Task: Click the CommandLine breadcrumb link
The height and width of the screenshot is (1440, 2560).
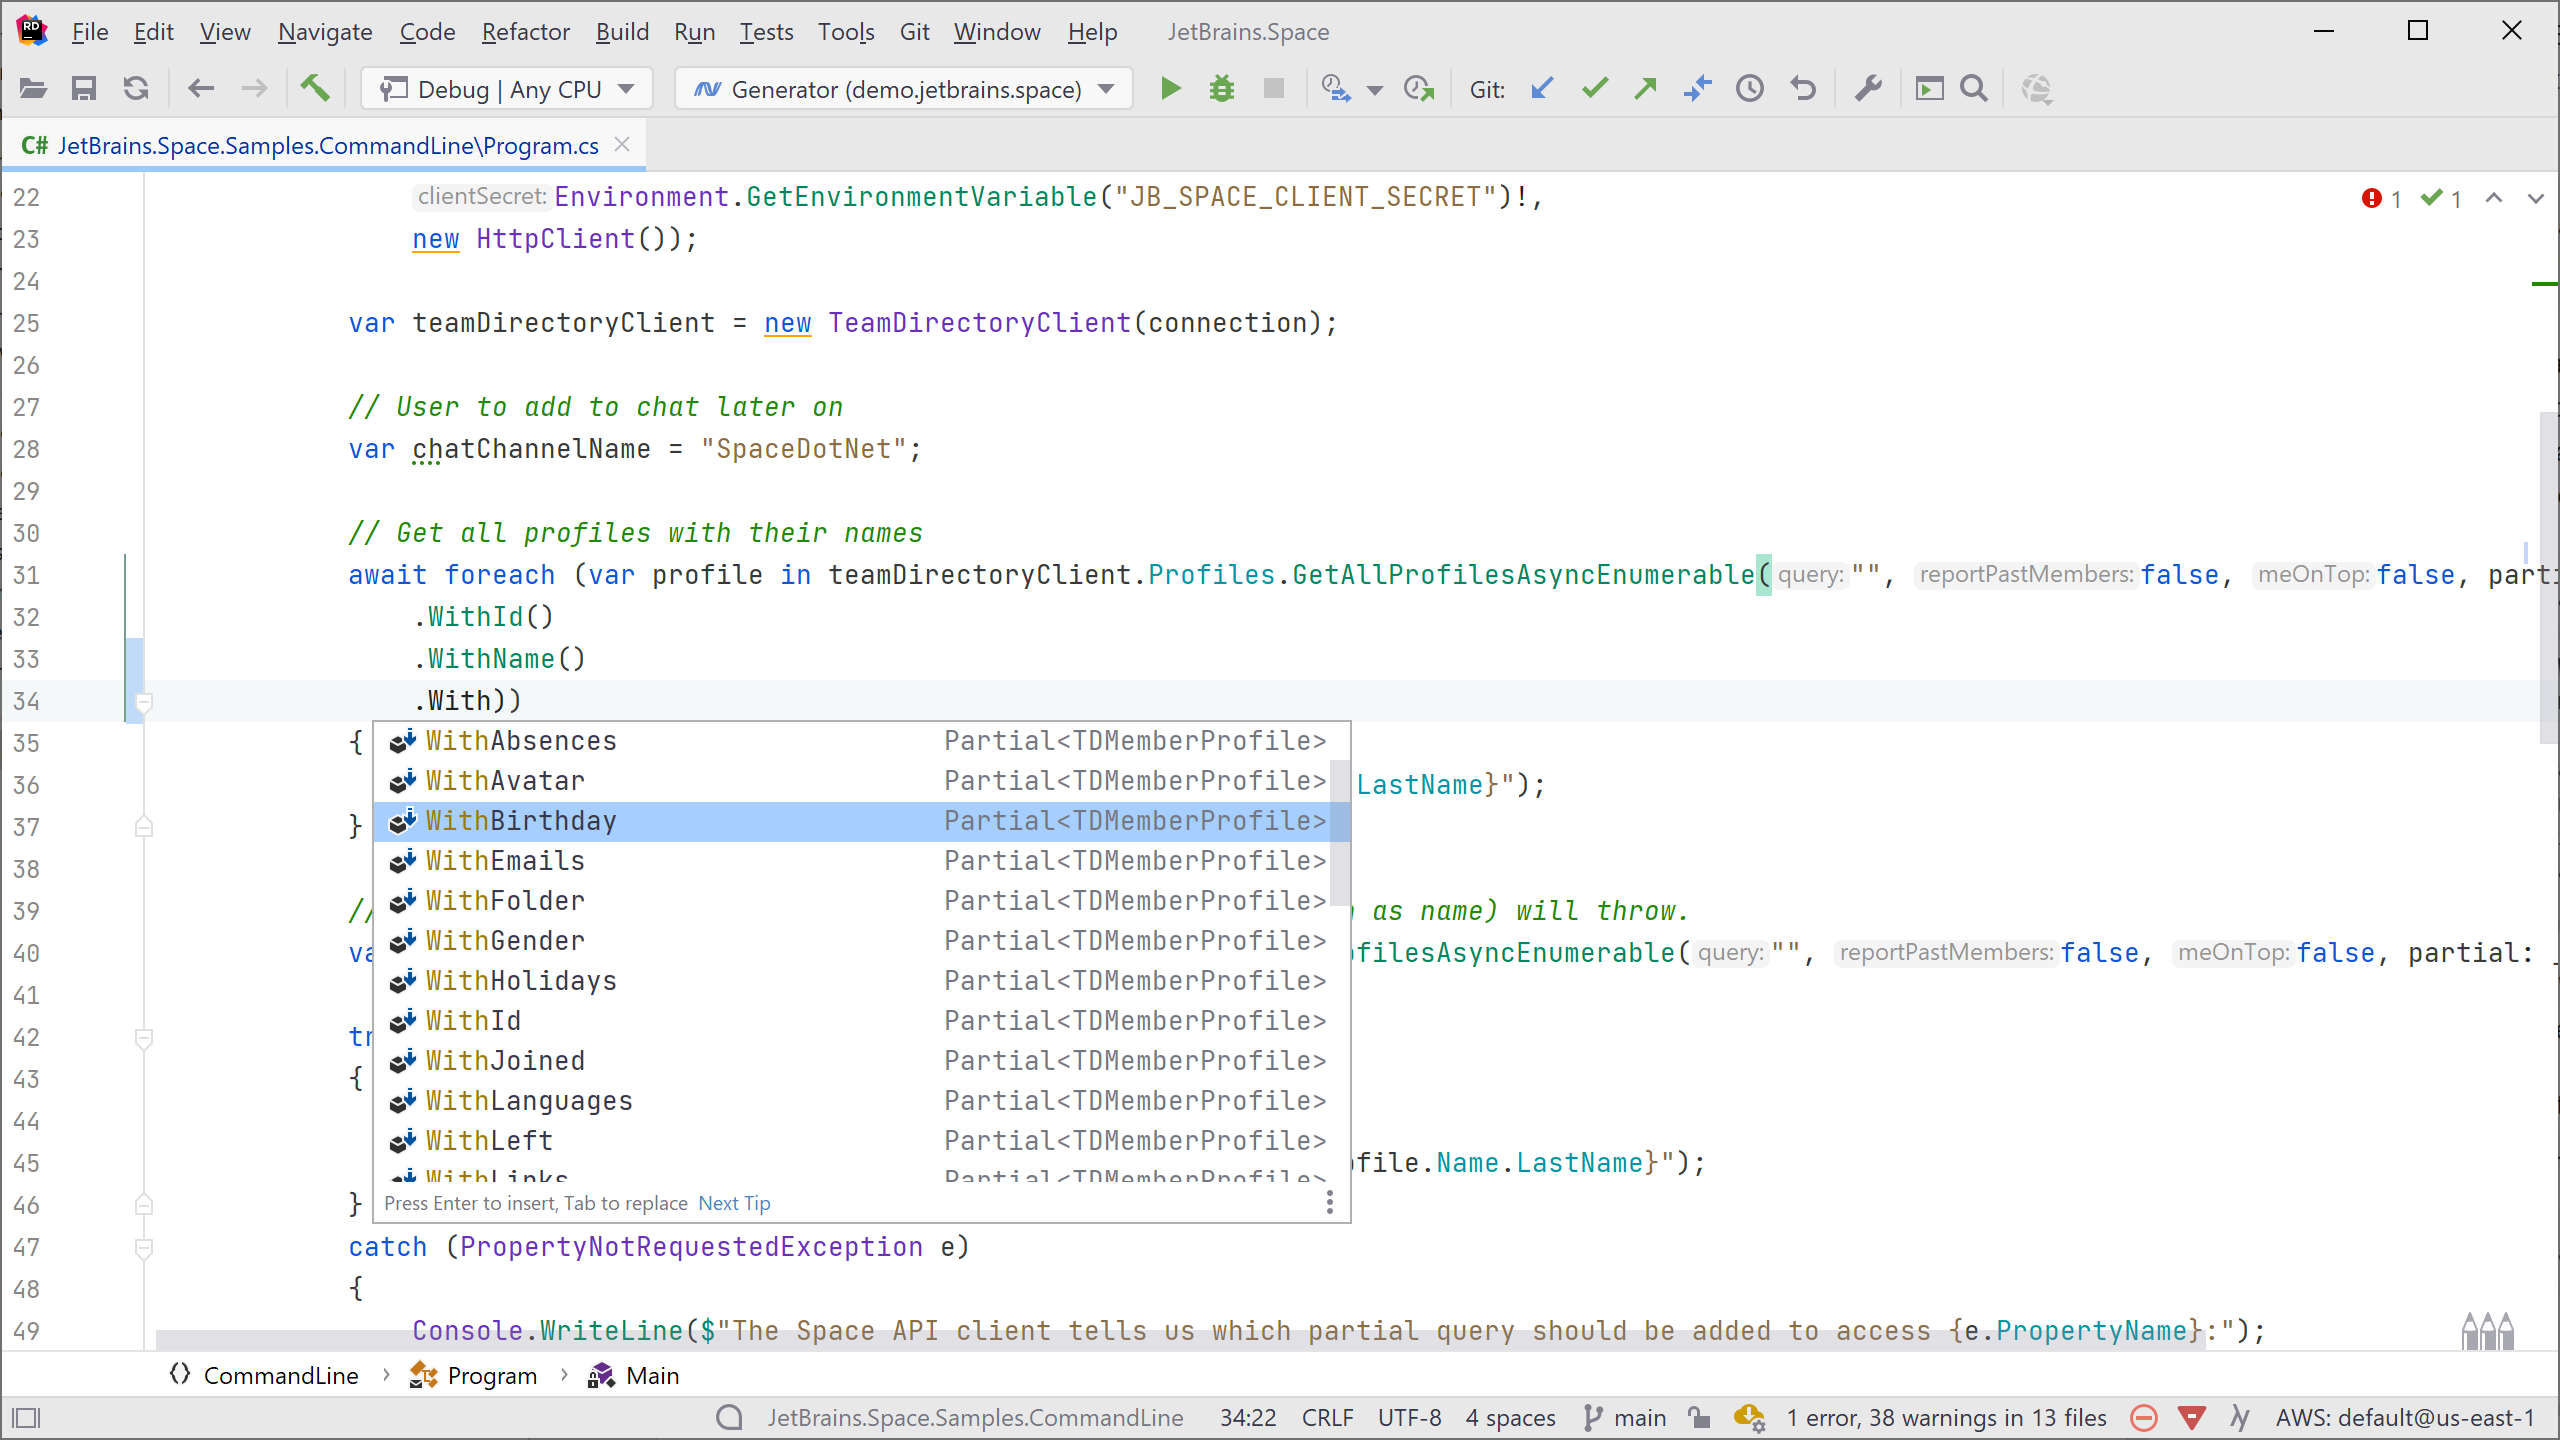Action: coord(281,1375)
